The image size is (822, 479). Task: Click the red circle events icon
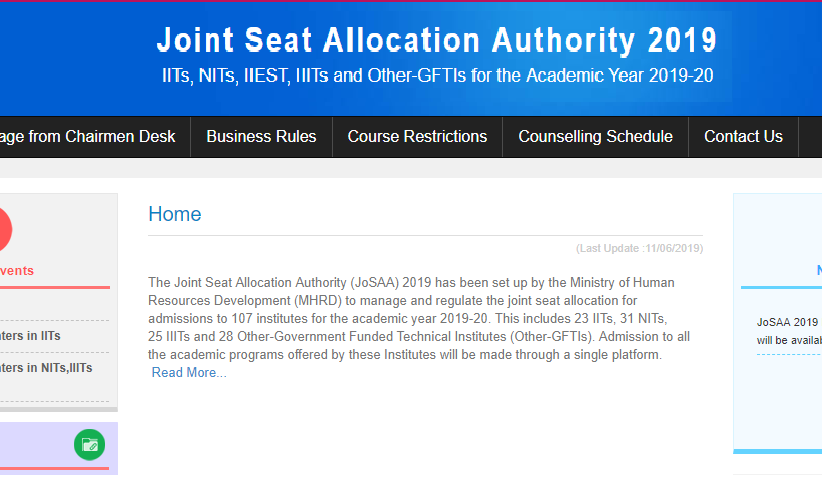pyautogui.click(x=2, y=229)
